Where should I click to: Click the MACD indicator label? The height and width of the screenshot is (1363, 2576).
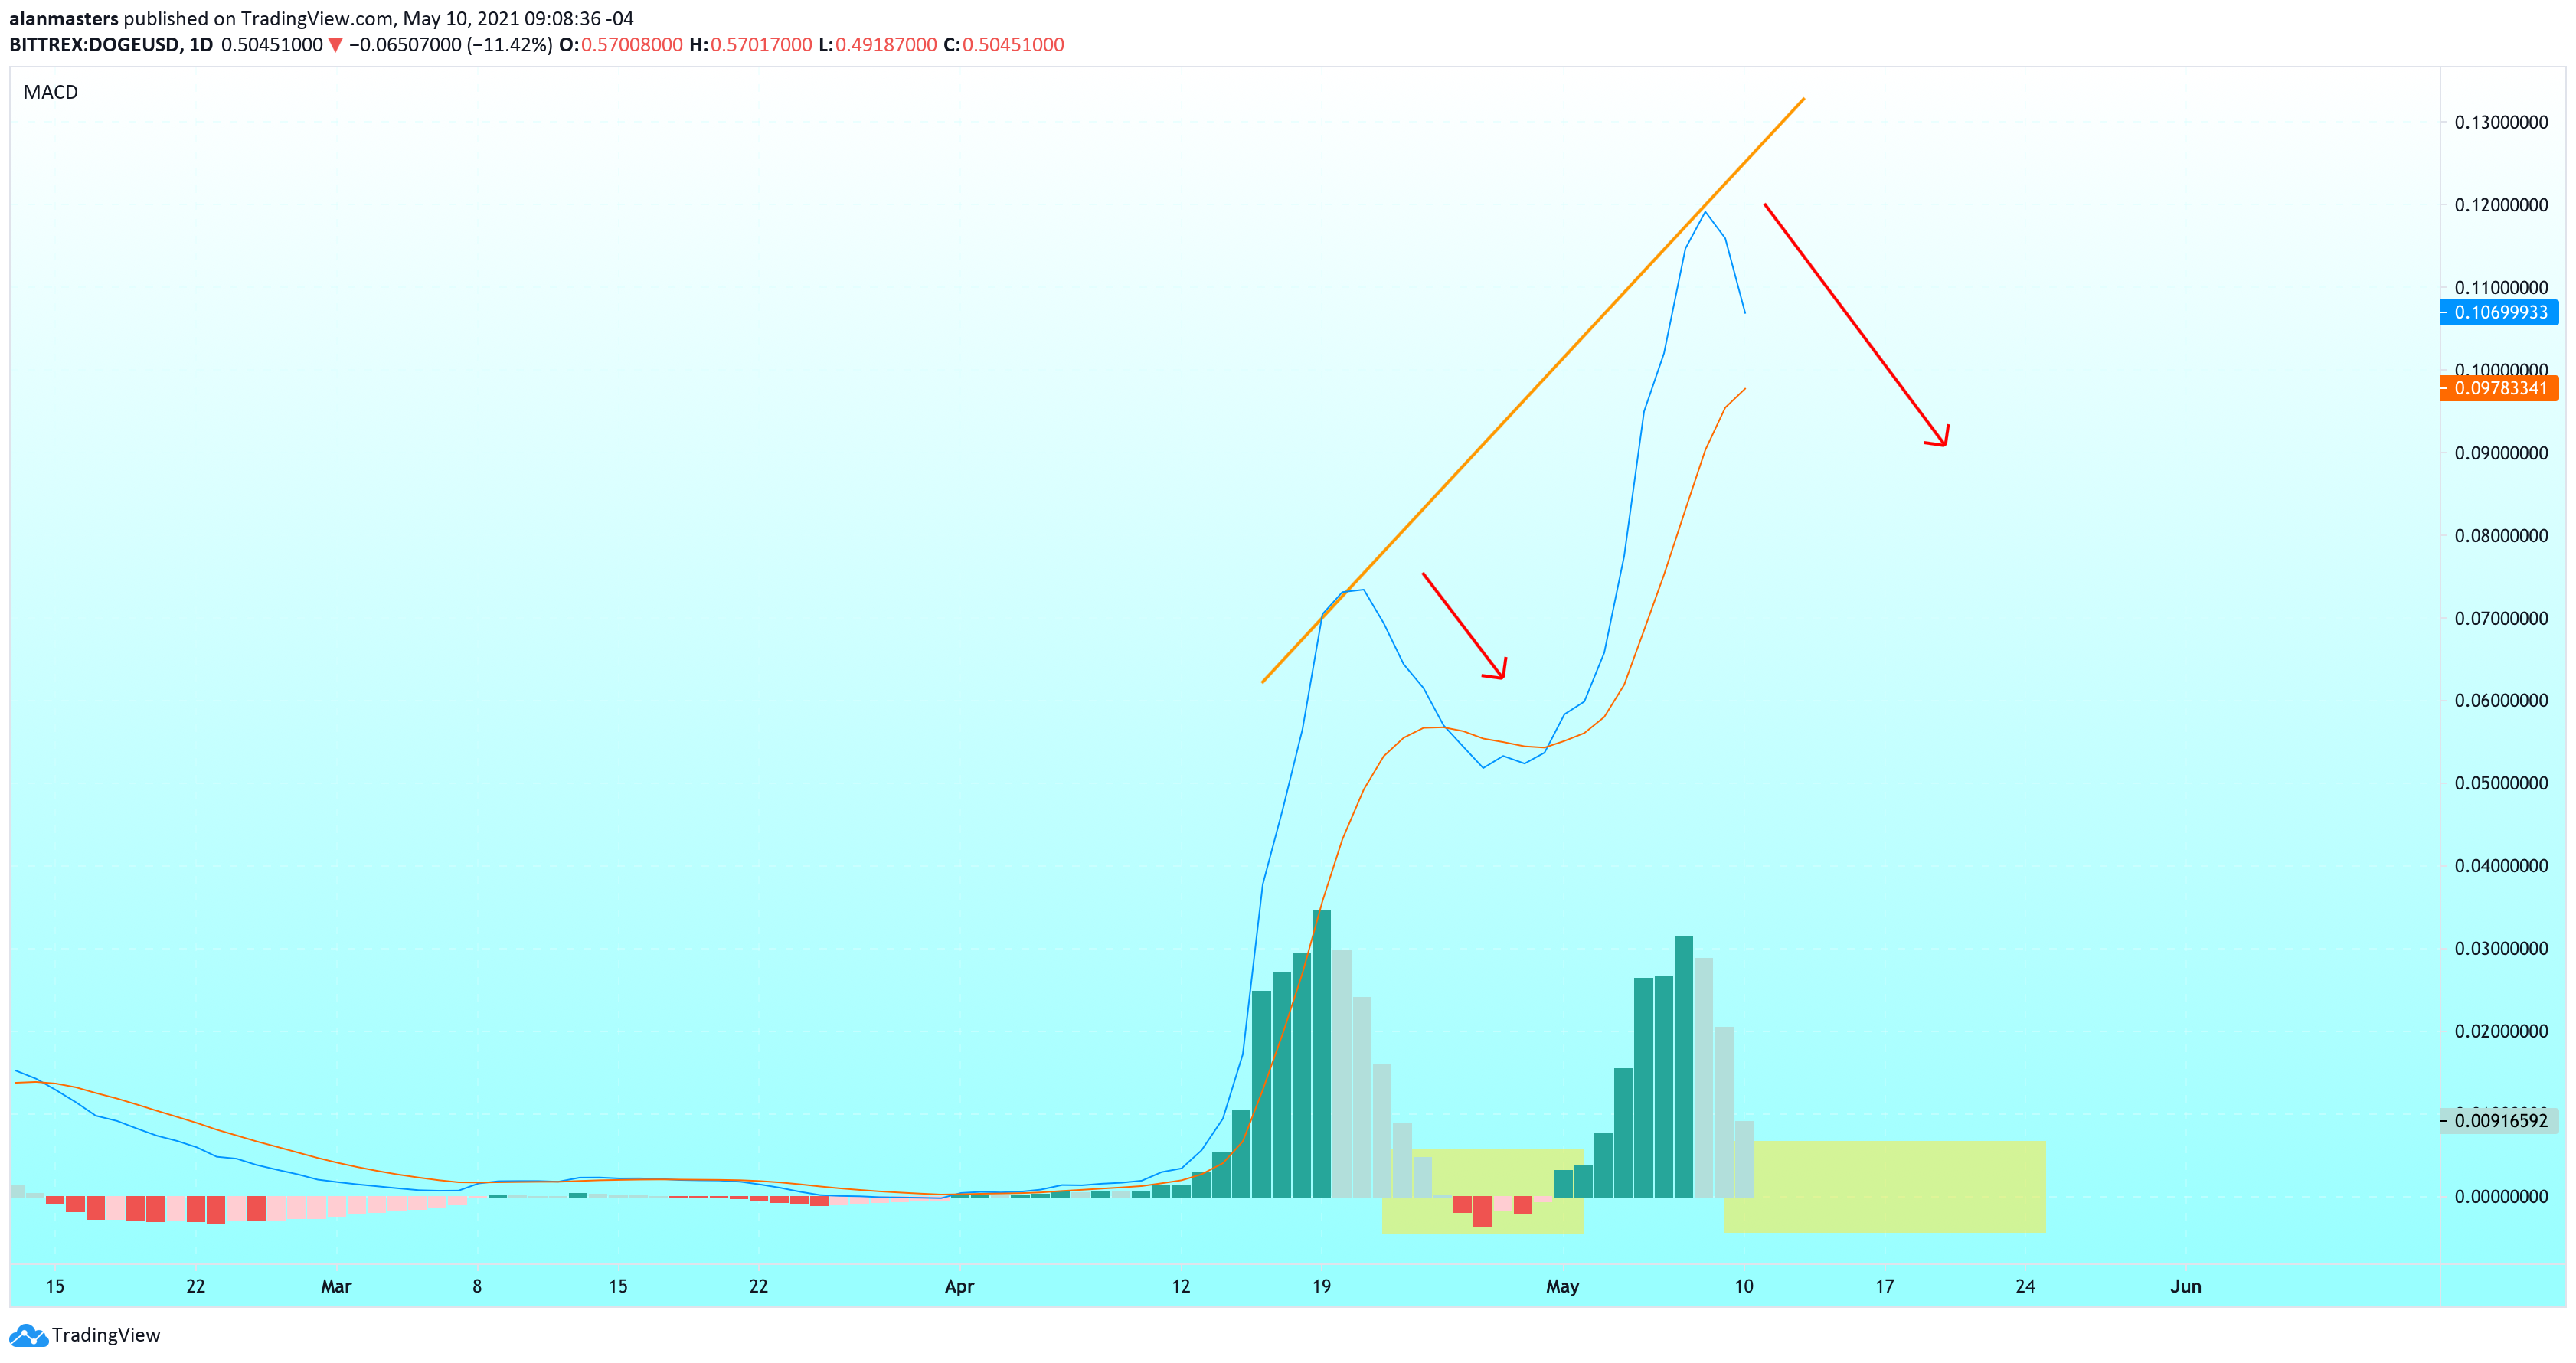pyautogui.click(x=50, y=92)
